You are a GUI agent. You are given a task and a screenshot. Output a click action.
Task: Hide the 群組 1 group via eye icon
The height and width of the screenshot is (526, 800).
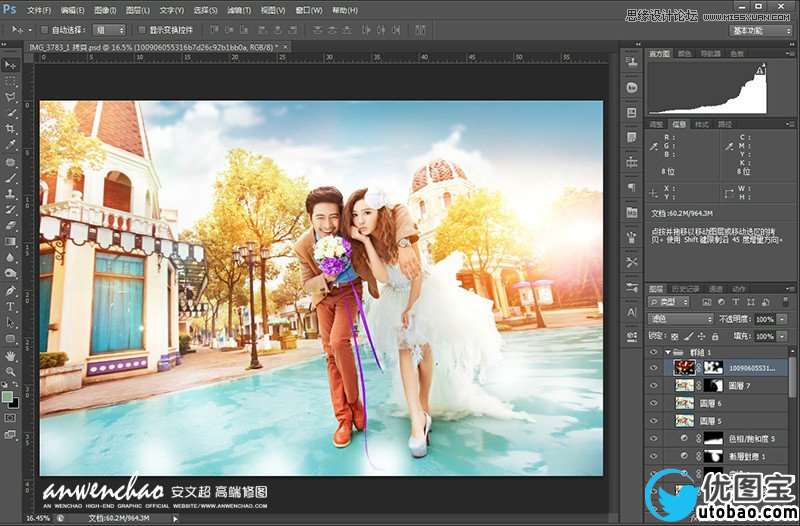click(x=654, y=353)
